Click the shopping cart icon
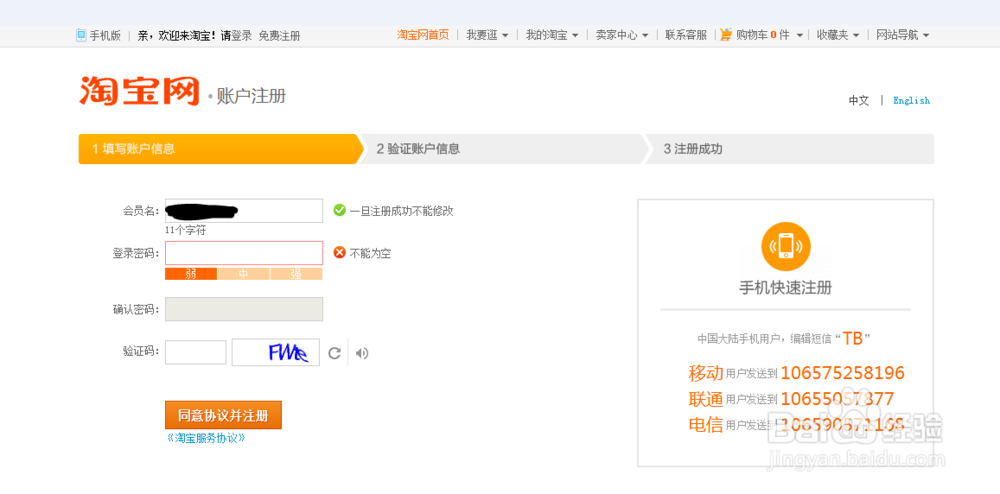This screenshot has width=1000, height=494. tap(726, 35)
